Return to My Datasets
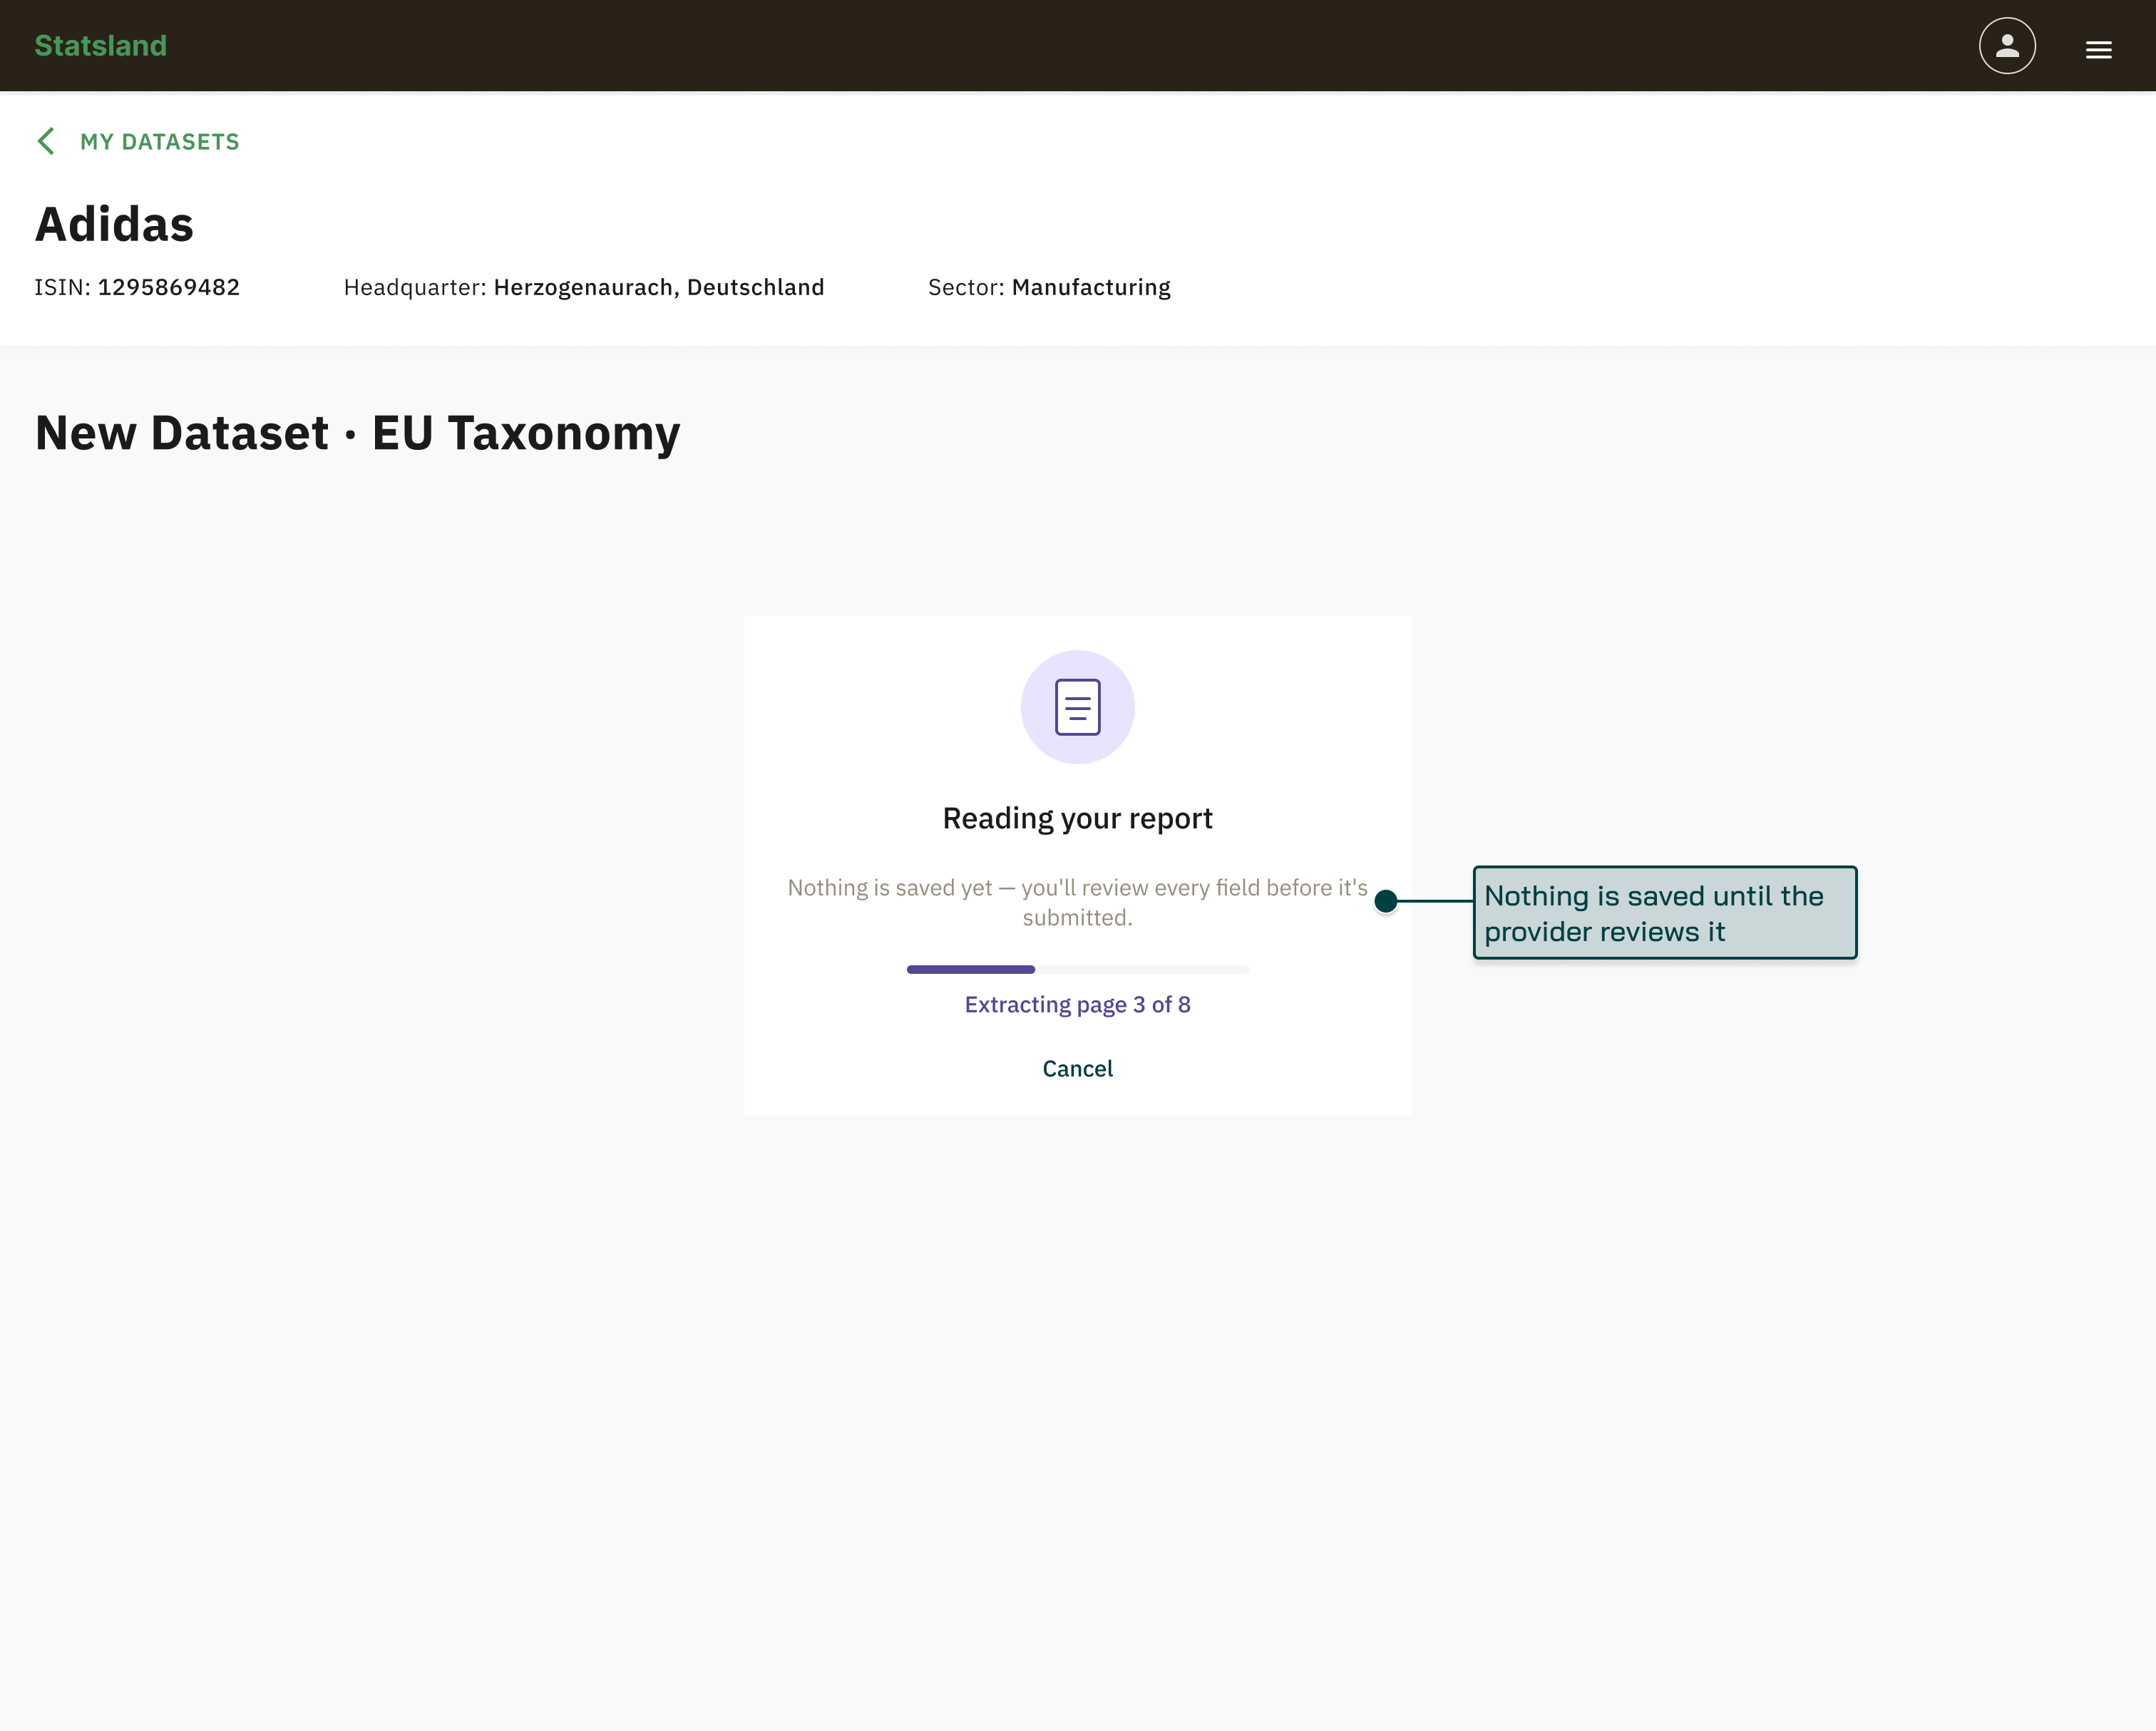Viewport: 2156px width, 1731px height. click(160, 142)
